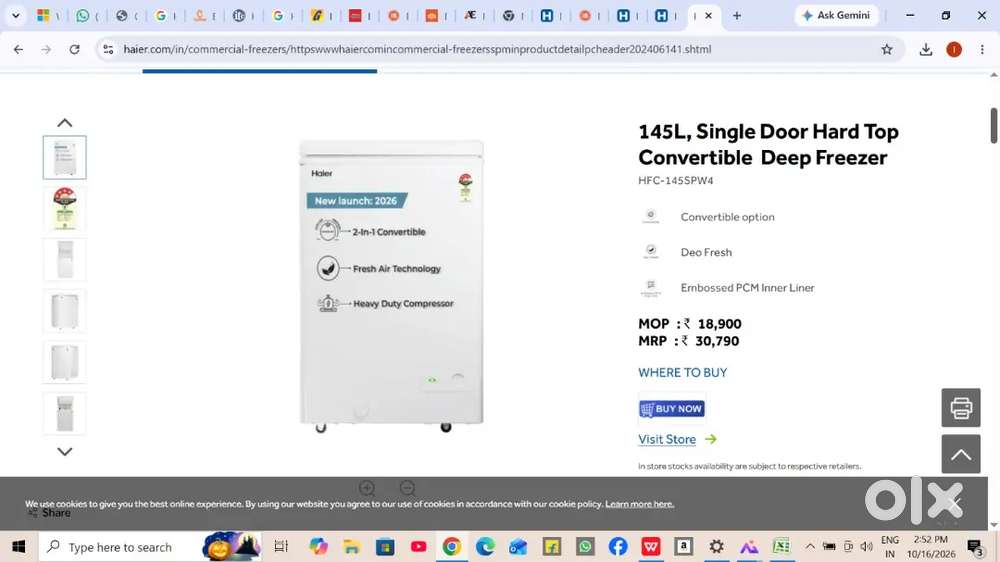Viewport: 1000px width, 562px height.
Task: Click the page's vertical scrollbar thumb
Action: point(994,126)
